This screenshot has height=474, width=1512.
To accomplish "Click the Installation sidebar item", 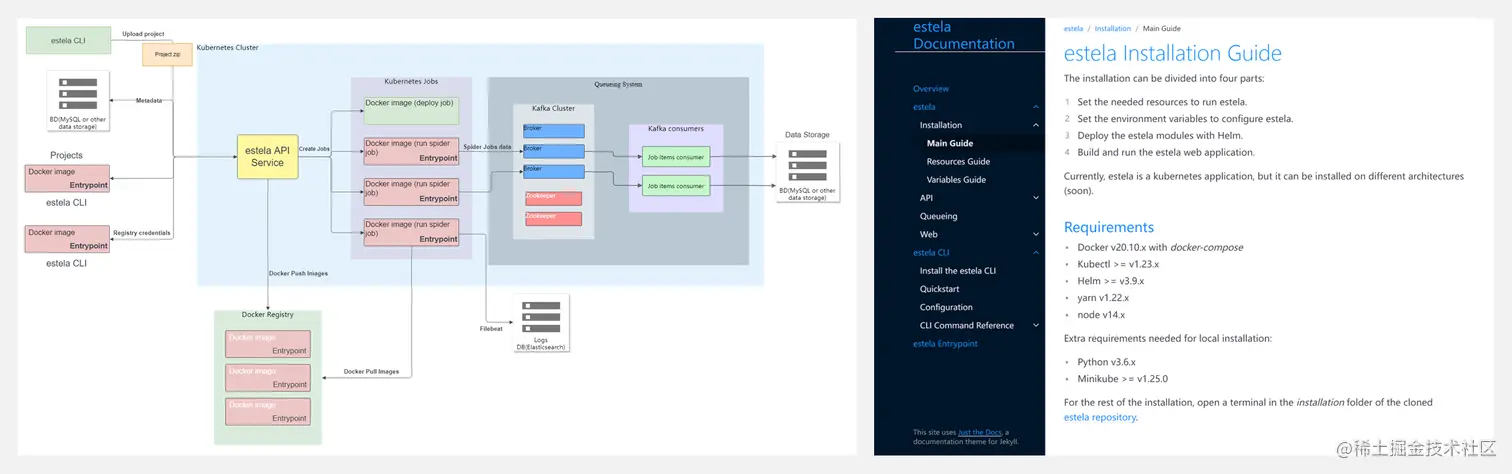I will 941,125.
